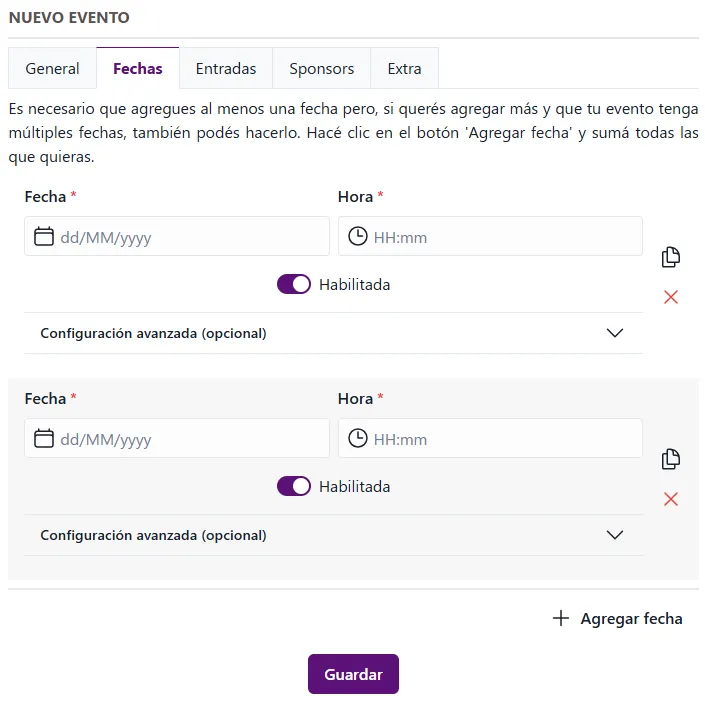Select the Extra tab
Image resolution: width=705 pixels, height=708 pixels.
pos(404,68)
